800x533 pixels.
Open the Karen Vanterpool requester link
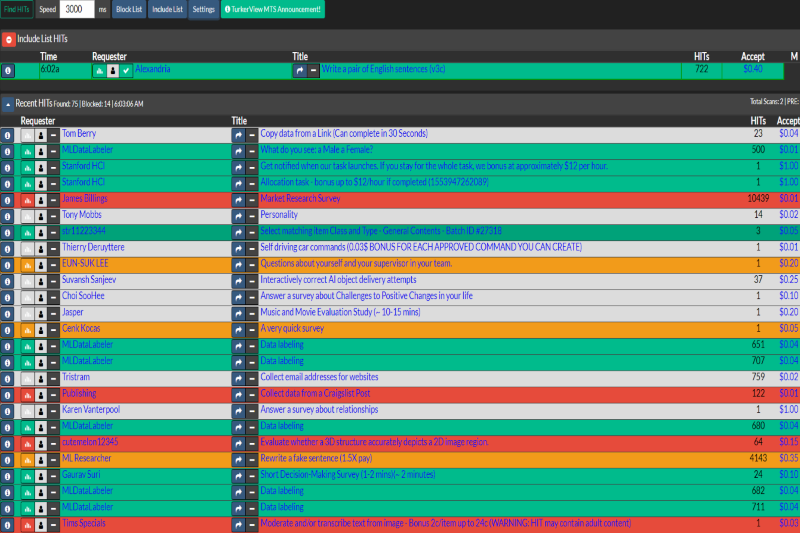[93, 410]
